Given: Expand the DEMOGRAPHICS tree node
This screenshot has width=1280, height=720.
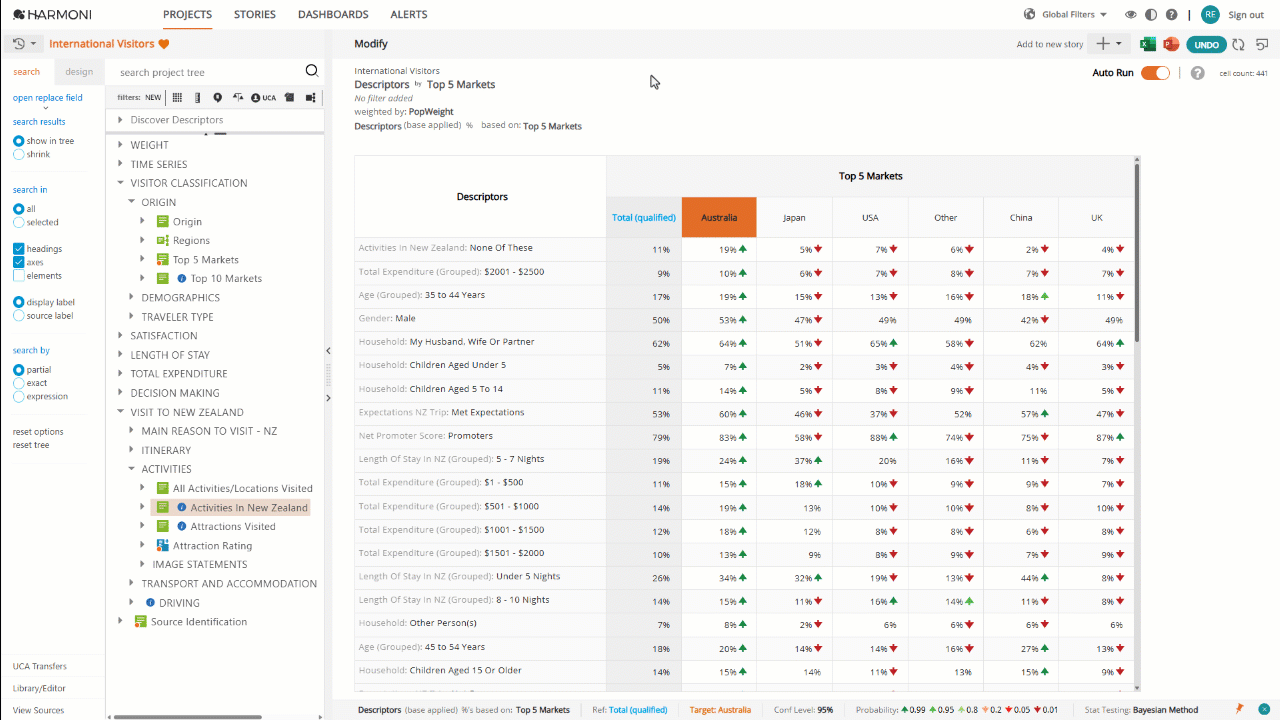Looking at the screenshot, I should tap(131, 297).
